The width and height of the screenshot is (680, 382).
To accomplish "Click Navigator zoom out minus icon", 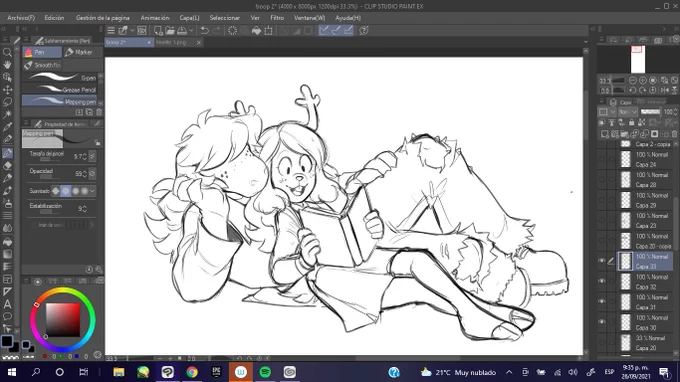I will (x=633, y=81).
